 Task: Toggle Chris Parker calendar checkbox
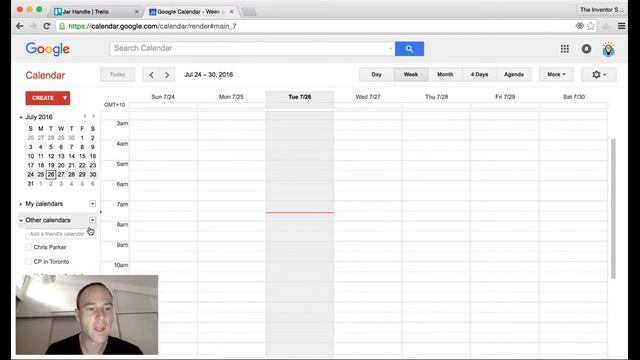(29, 247)
